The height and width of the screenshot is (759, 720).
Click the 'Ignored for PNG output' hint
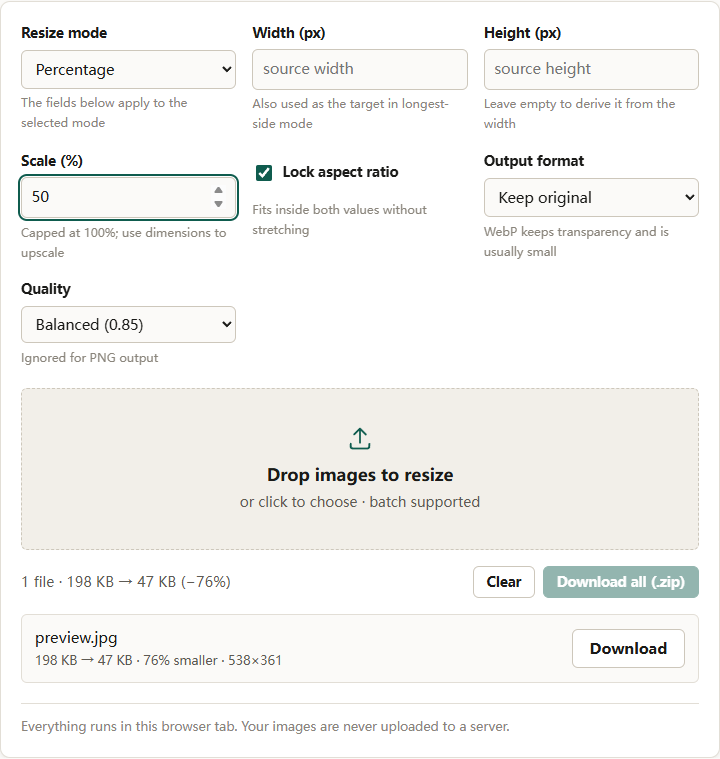[x=90, y=358]
